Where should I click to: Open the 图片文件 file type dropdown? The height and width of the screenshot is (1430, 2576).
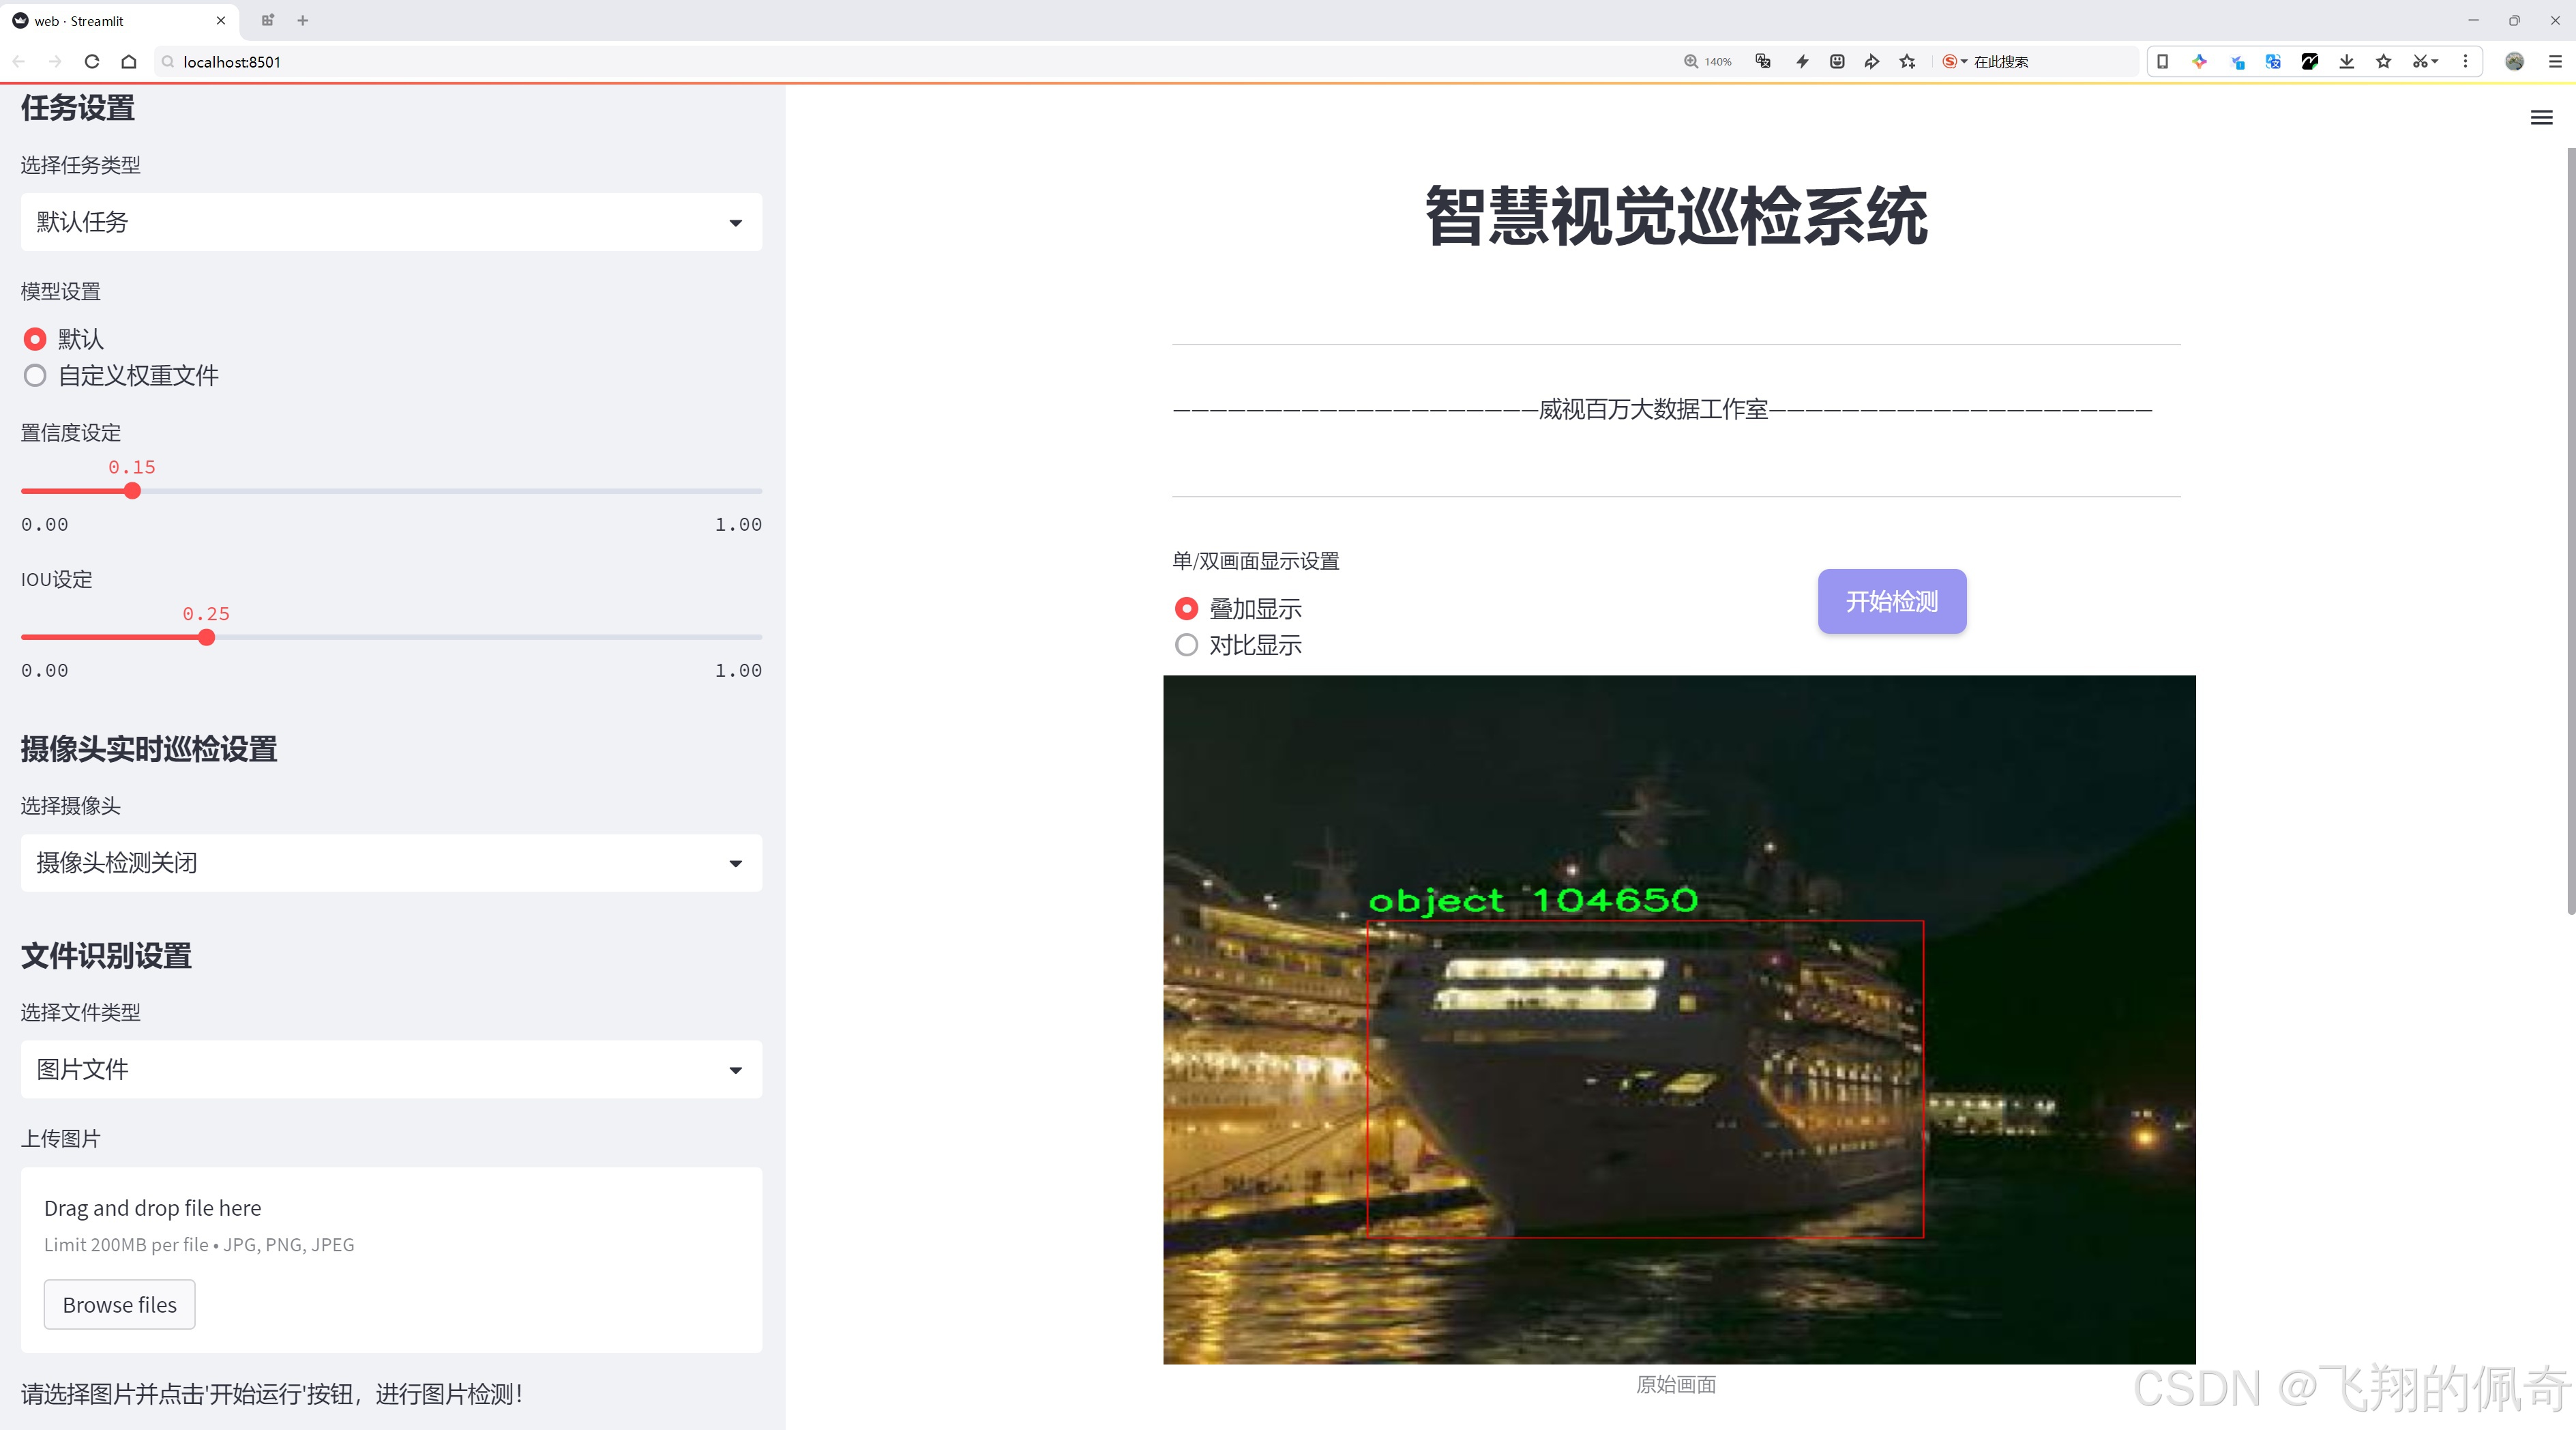(x=390, y=1069)
